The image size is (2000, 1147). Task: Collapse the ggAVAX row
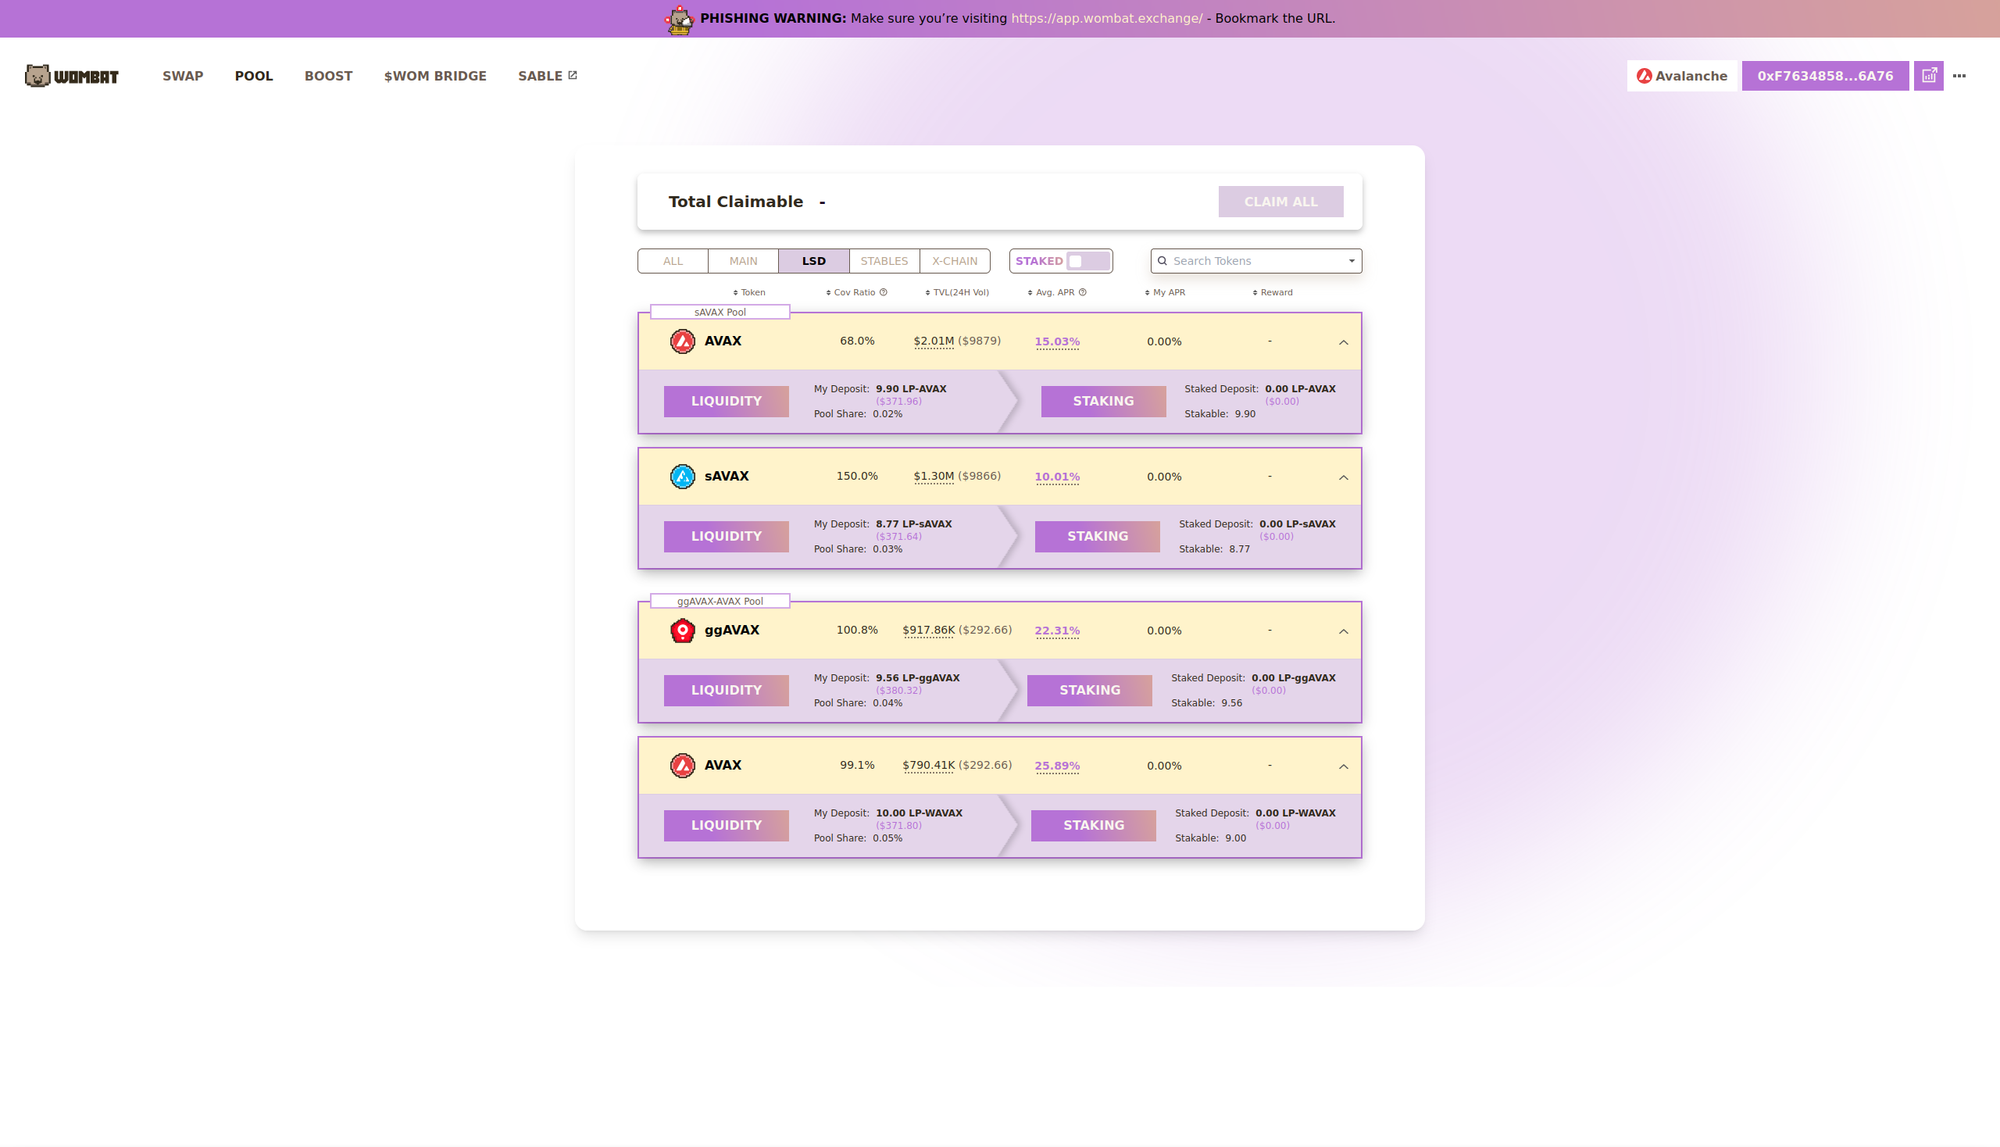[1343, 631]
